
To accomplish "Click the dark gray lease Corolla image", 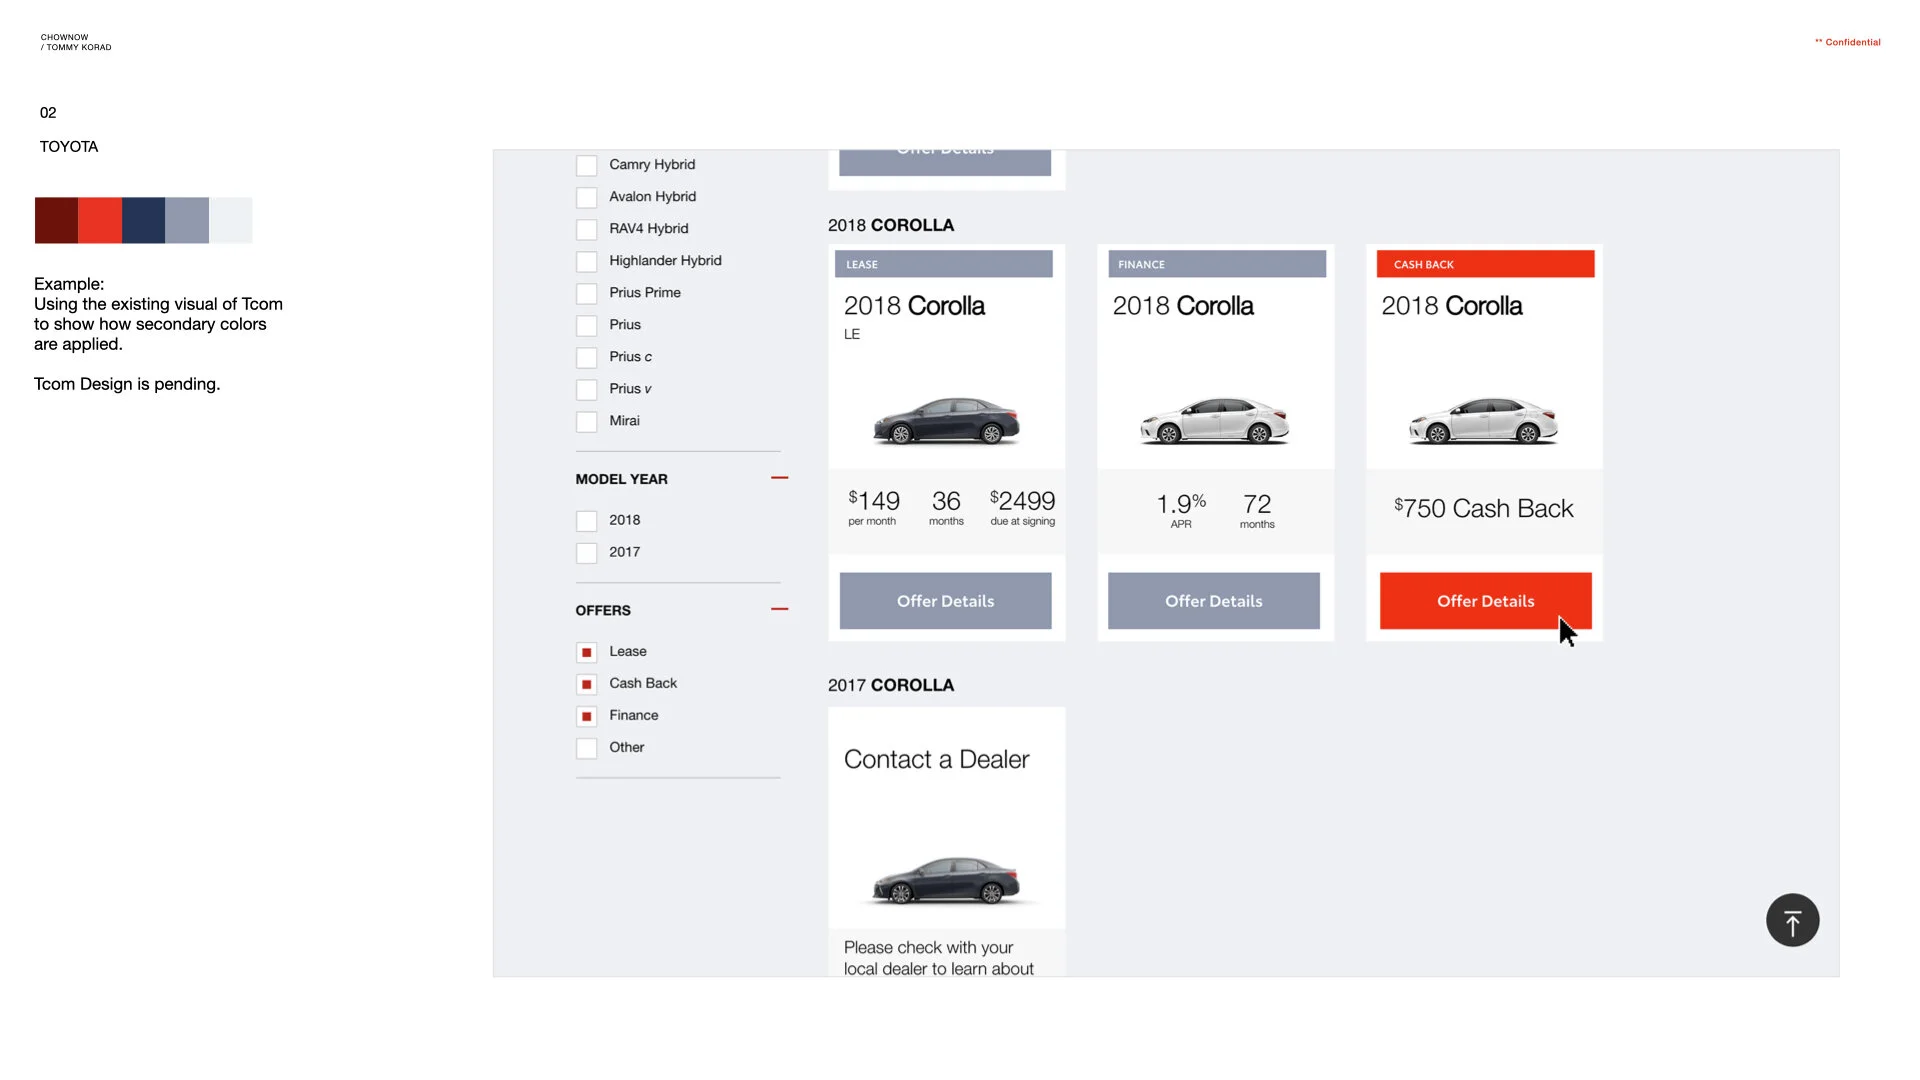I will tap(946, 420).
